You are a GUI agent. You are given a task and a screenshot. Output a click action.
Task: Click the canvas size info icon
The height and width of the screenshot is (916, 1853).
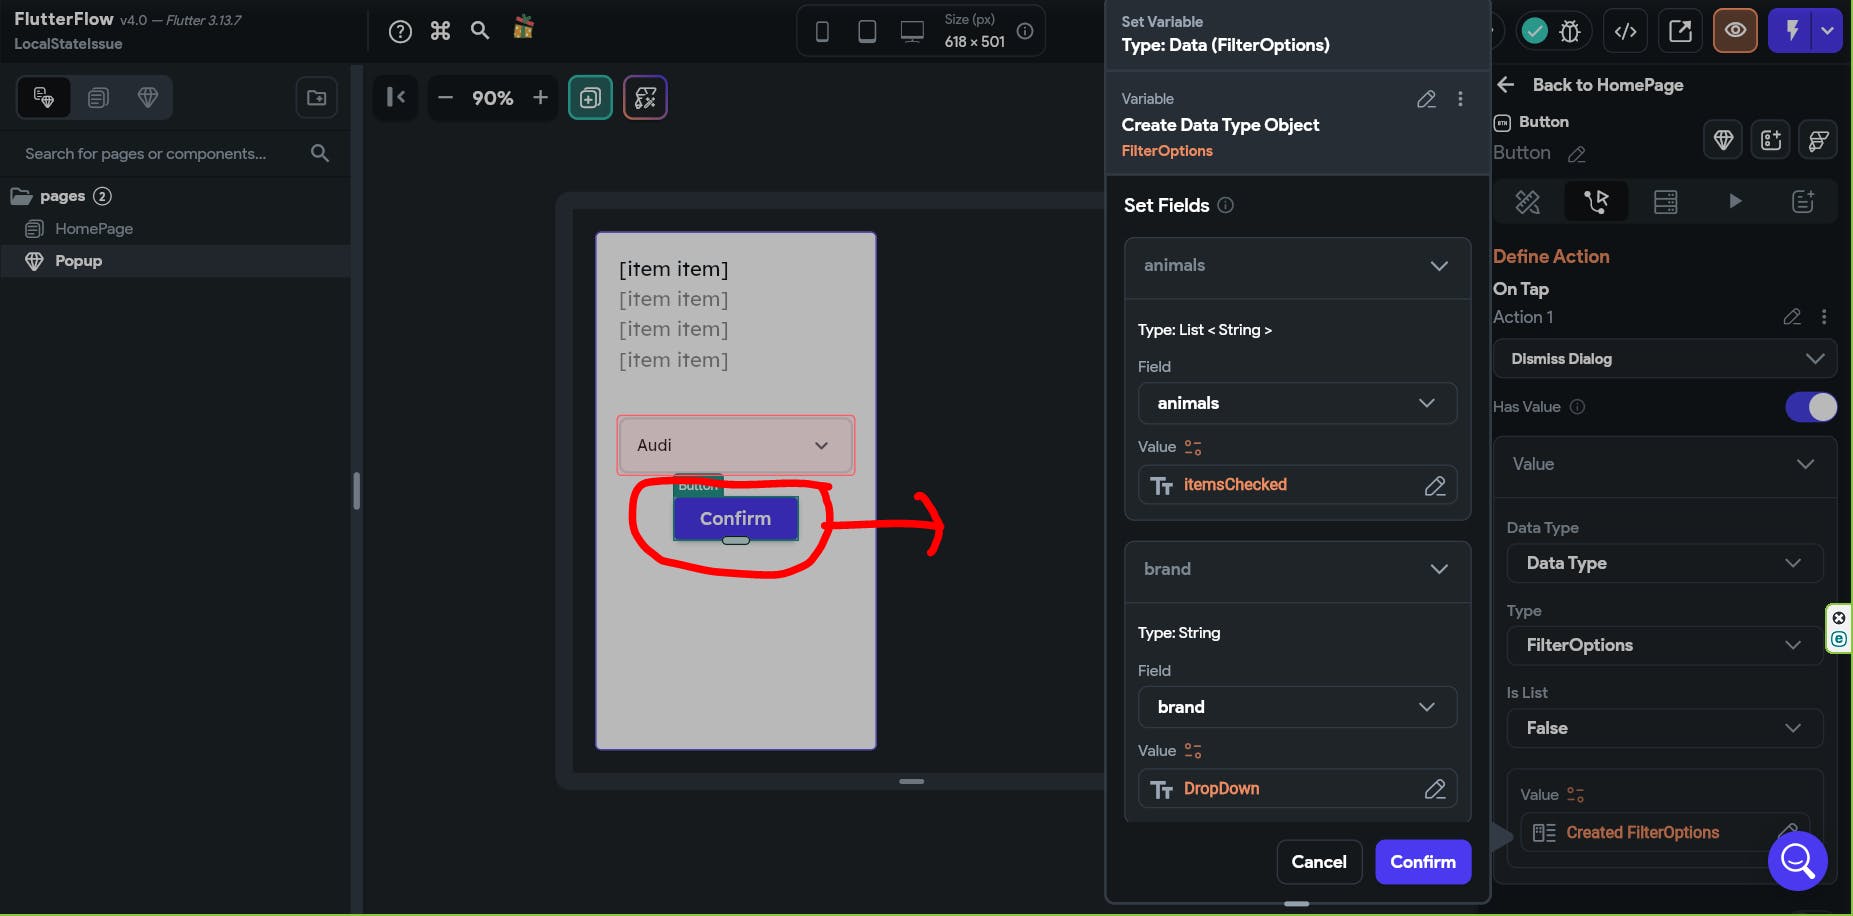coord(1025,31)
